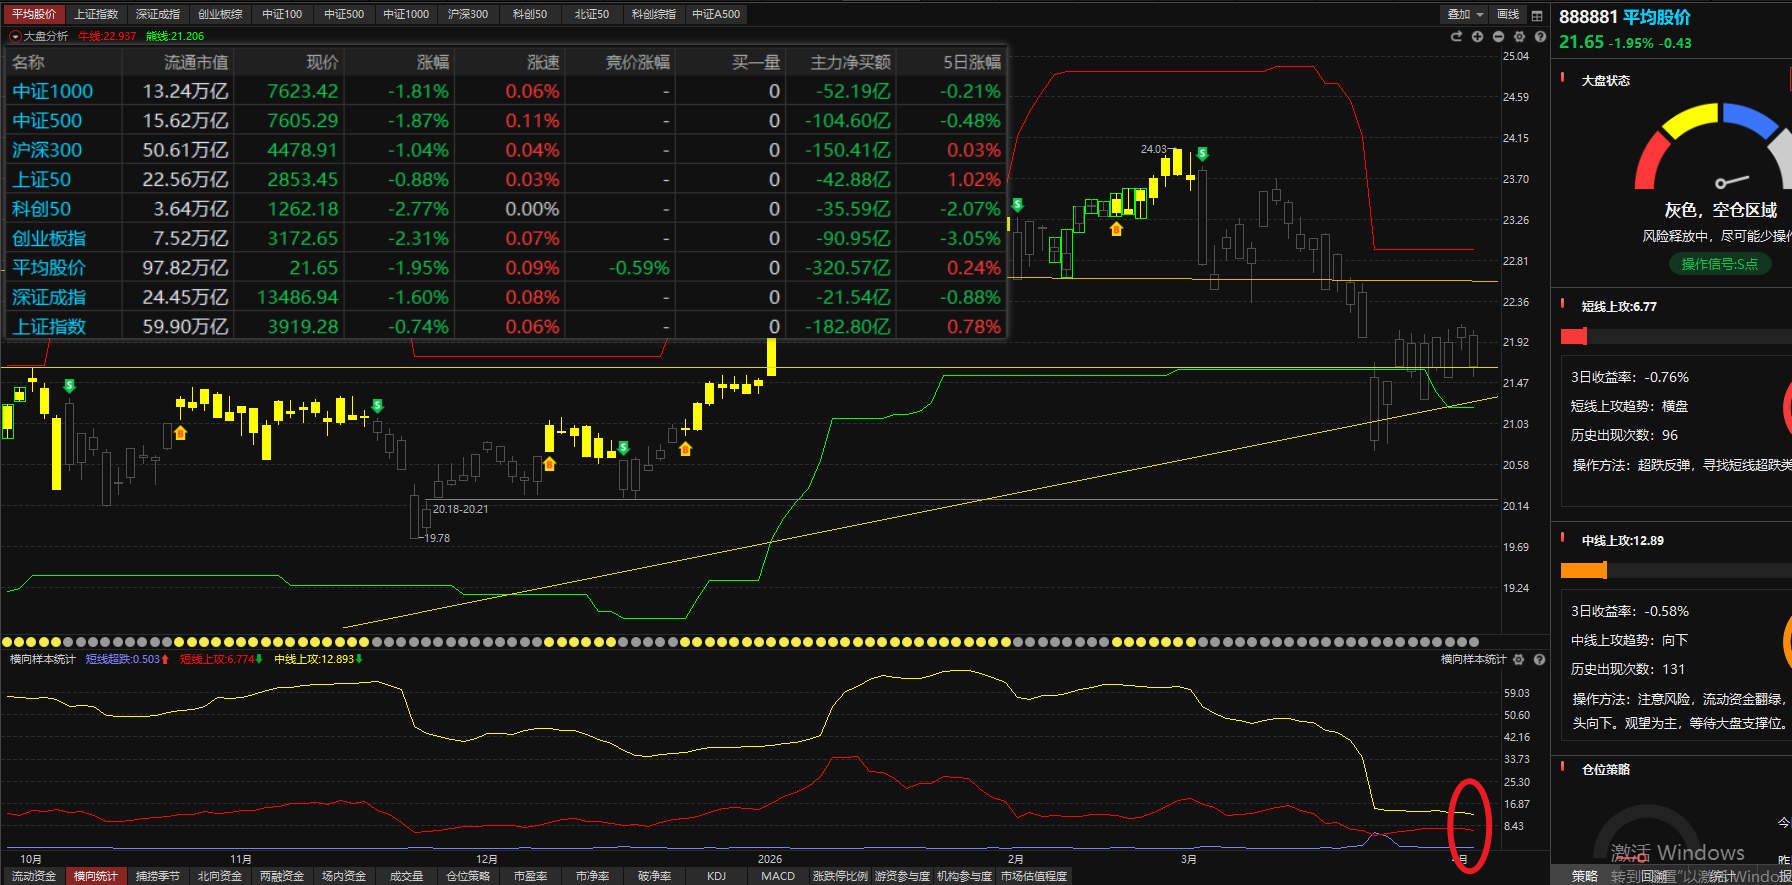Click the grid layout icon beside 画线
The height and width of the screenshot is (885, 1792).
[1537, 15]
